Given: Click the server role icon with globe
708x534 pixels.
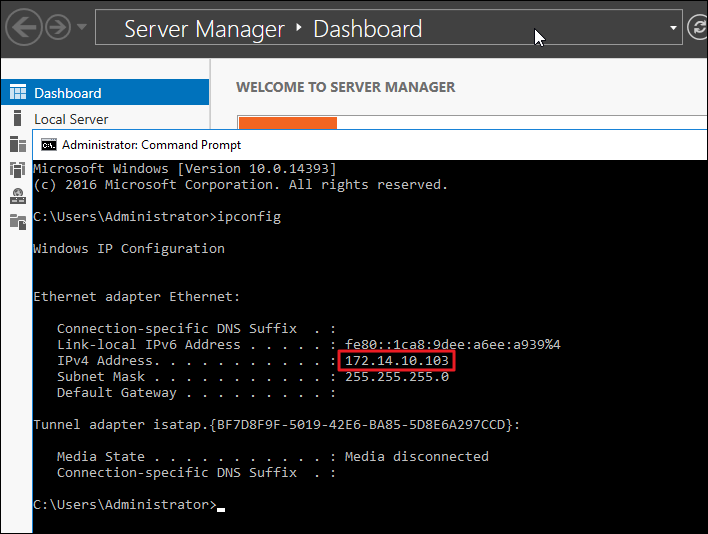Looking at the screenshot, I should tap(18, 196).
